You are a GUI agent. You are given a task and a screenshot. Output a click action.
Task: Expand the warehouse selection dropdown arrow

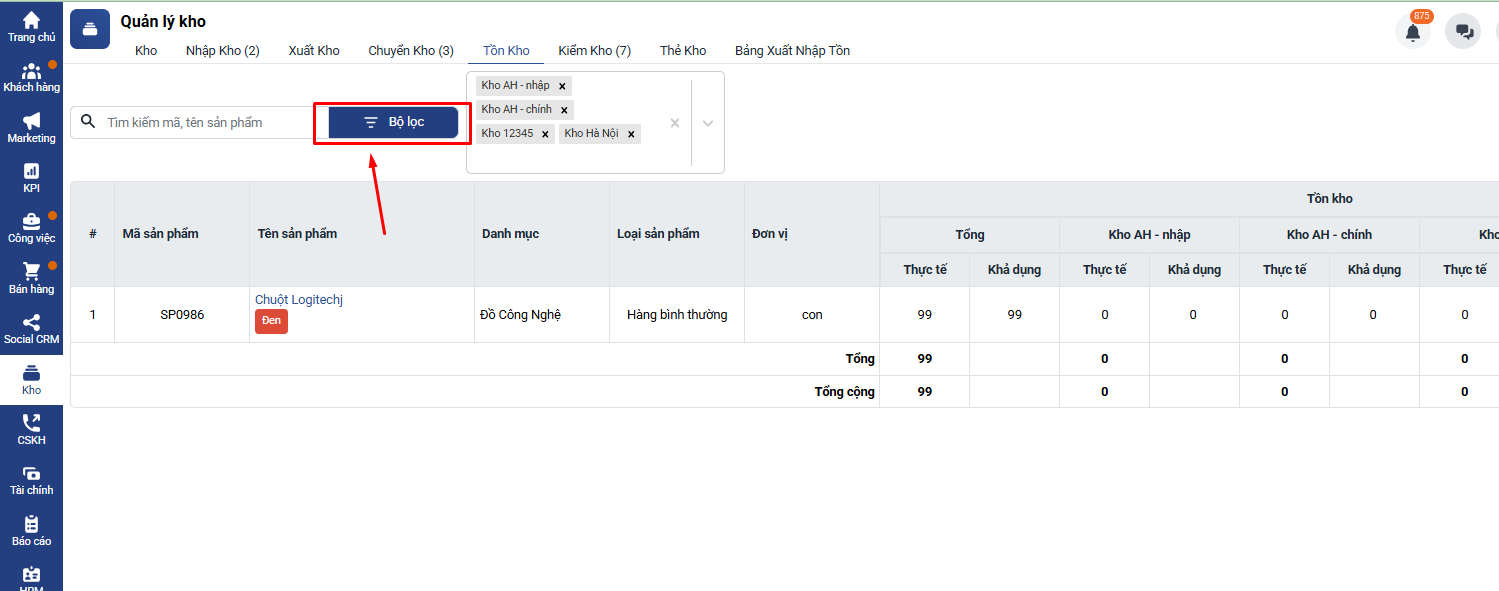708,123
